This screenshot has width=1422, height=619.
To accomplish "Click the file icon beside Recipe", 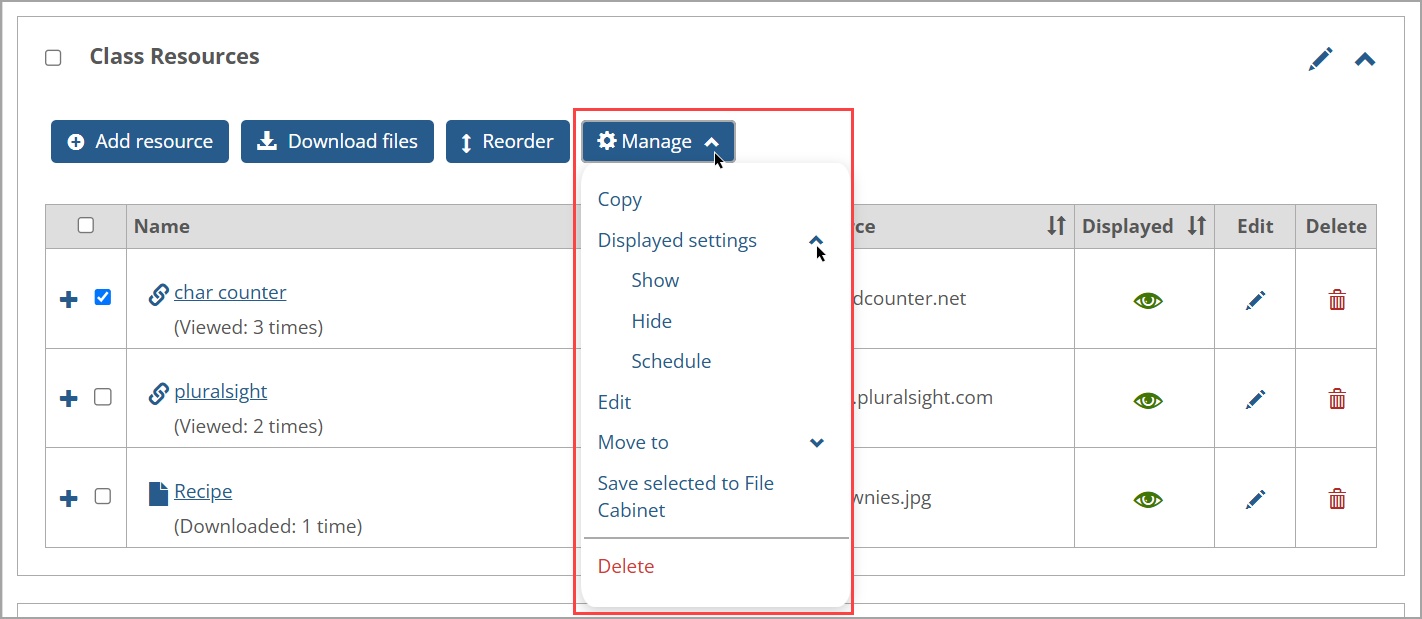I will click(x=158, y=491).
